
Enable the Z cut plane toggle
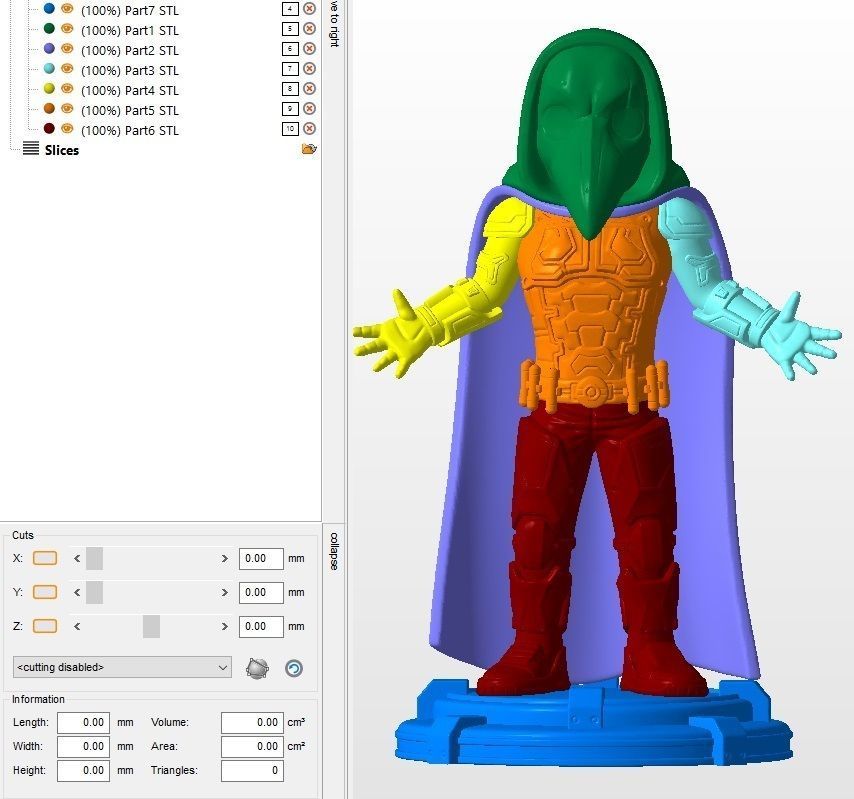coord(45,626)
